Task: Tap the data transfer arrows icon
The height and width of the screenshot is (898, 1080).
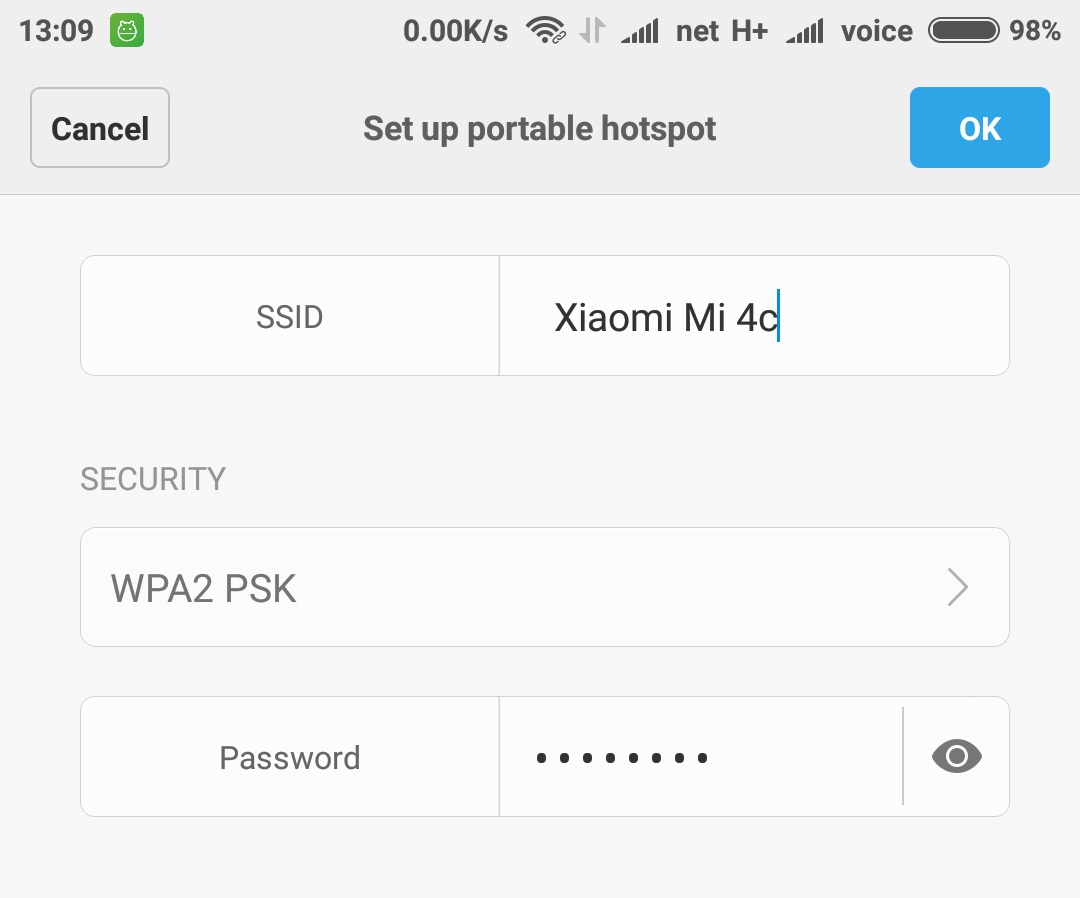Action: pyautogui.click(x=592, y=30)
